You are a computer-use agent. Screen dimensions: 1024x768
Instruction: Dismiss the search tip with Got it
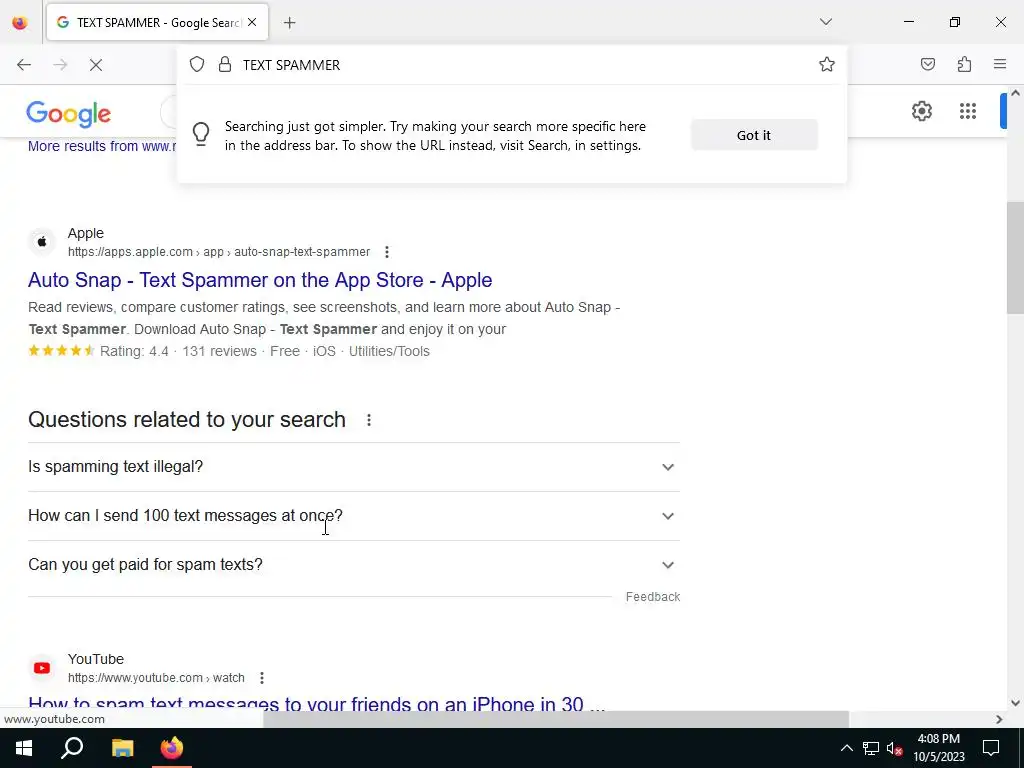click(754, 135)
